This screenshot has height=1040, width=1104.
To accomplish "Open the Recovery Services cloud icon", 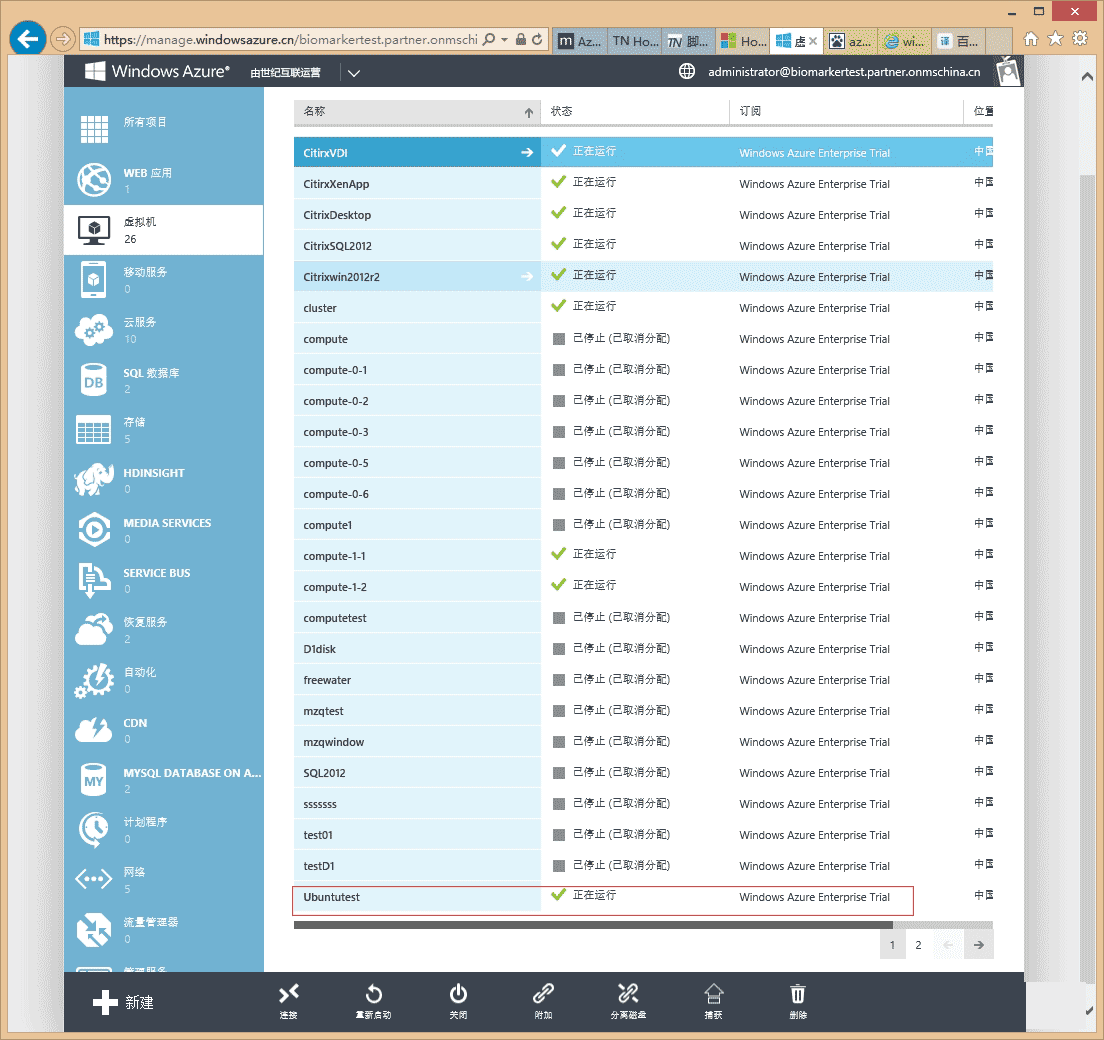I will pyautogui.click(x=94, y=629).
